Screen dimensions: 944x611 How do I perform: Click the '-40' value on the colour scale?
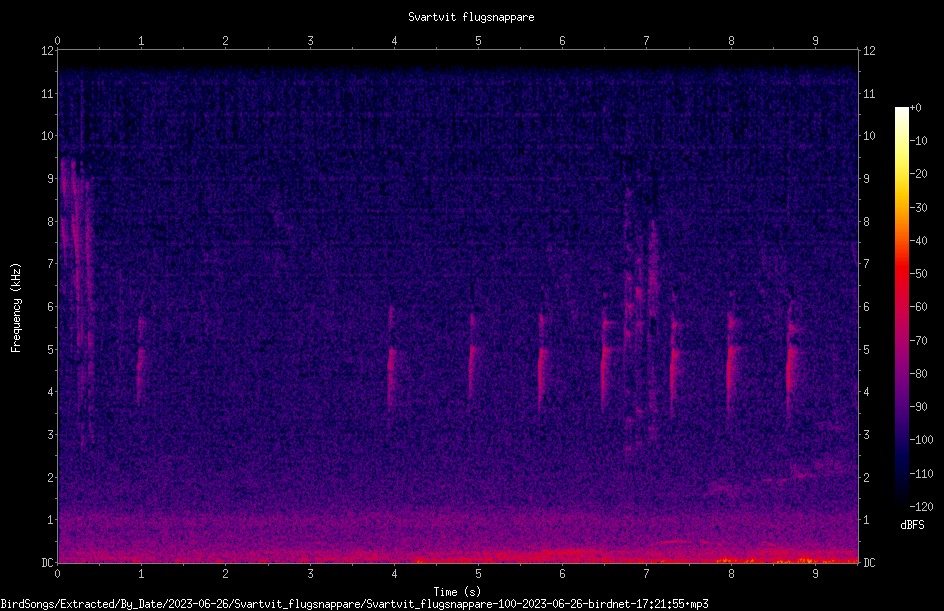coord(918,241)
